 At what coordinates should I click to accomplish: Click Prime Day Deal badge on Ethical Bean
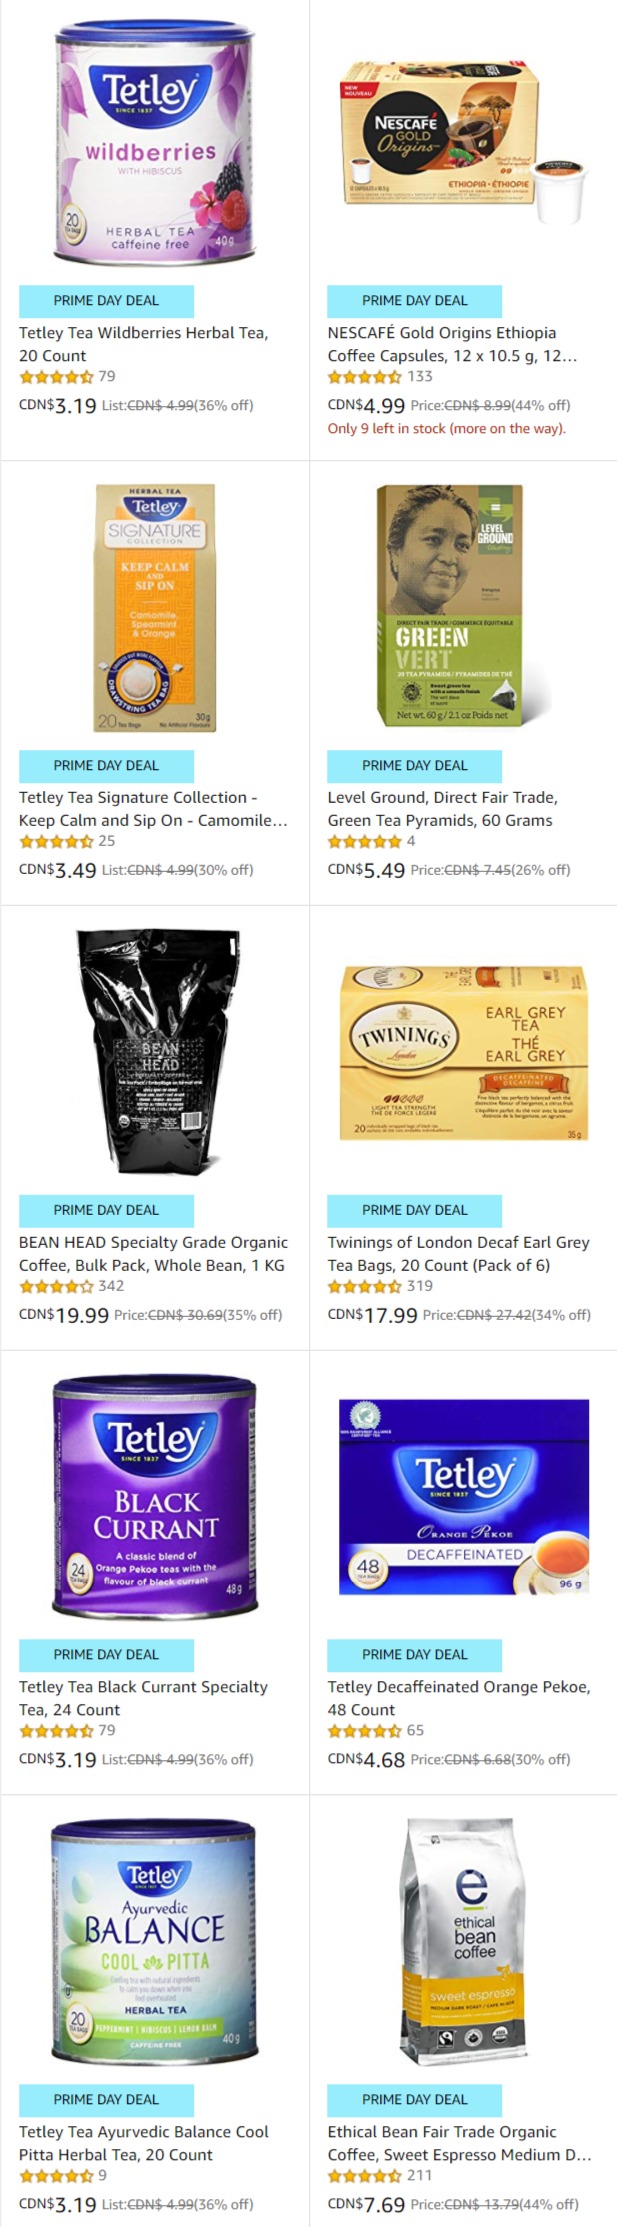tap(415, 2099)
